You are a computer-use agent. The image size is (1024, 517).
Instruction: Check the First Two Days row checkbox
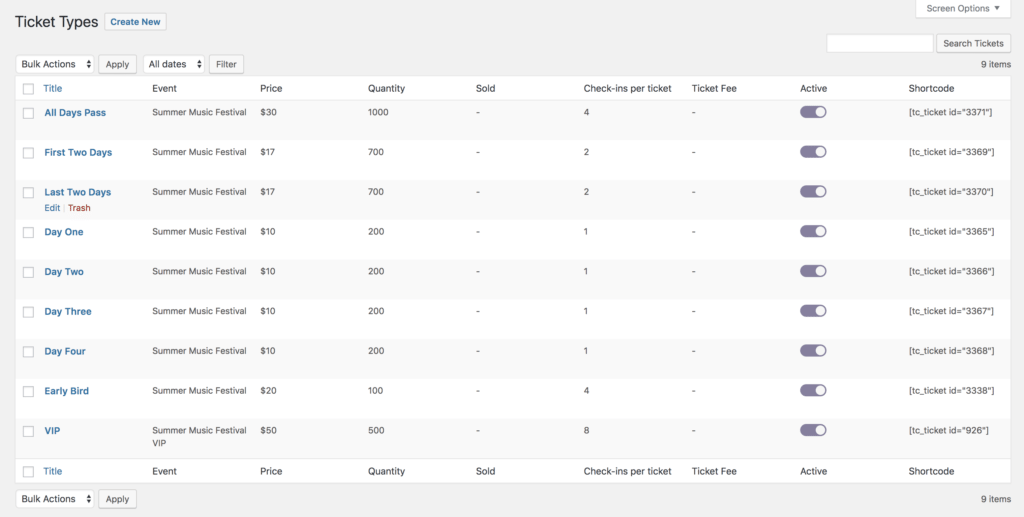[x=28, y=153]
